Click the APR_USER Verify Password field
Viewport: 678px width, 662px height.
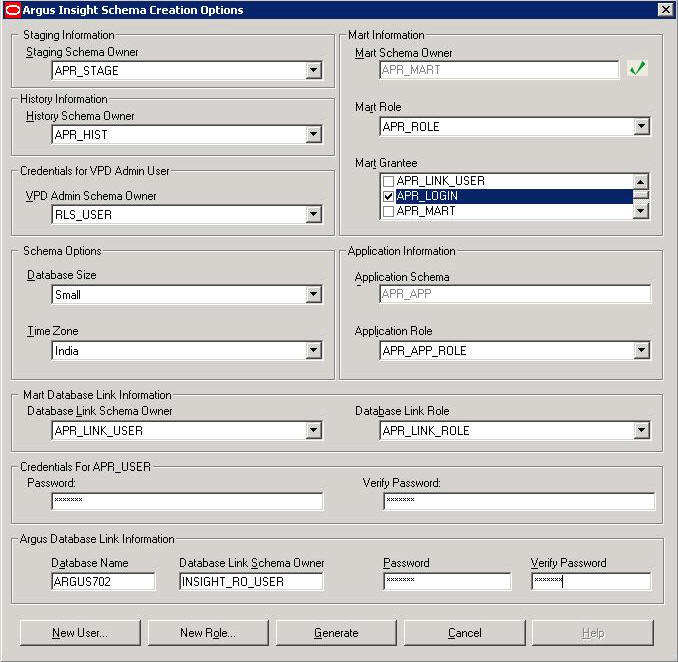point(519,501)
